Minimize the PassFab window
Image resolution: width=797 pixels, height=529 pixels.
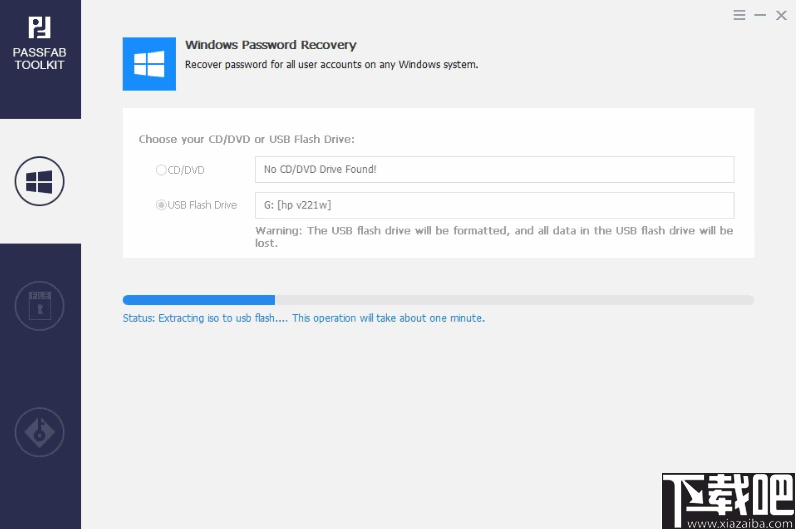pyautogui.click(x=760, y=15)
